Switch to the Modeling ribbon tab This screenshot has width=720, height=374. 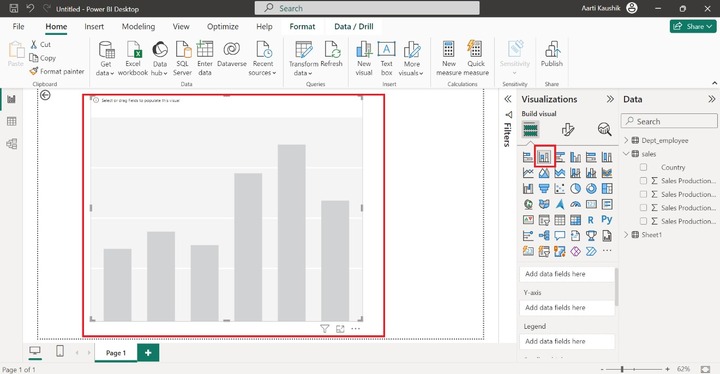(138, 27)
